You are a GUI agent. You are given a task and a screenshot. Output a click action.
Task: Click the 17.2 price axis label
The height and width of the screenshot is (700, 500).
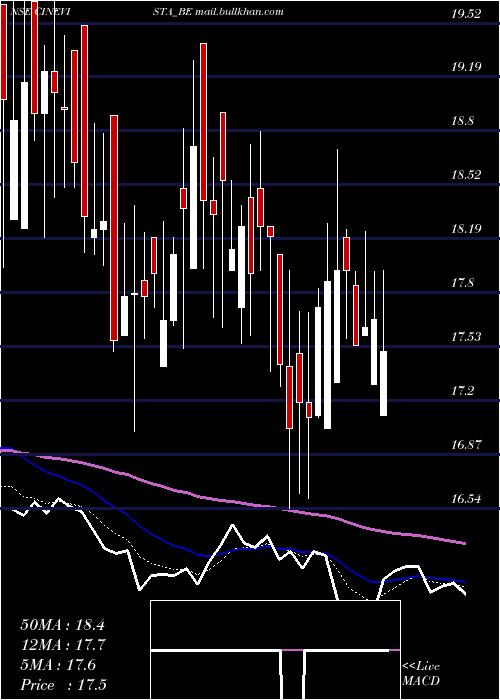463,392
